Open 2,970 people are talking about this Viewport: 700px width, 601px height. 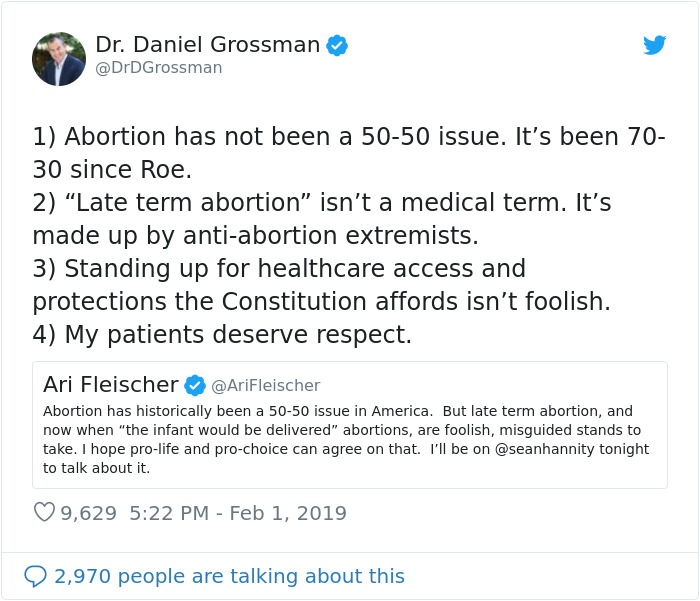tap(229, 576)
